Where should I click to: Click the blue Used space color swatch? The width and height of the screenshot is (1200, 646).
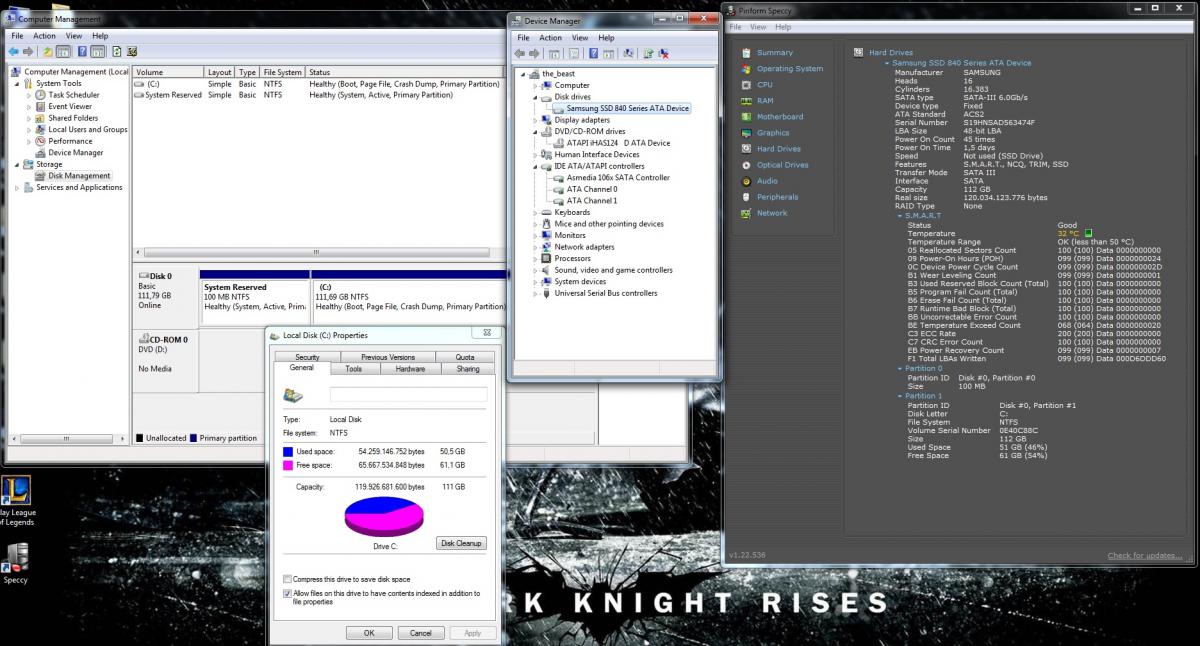click(288, 452)
